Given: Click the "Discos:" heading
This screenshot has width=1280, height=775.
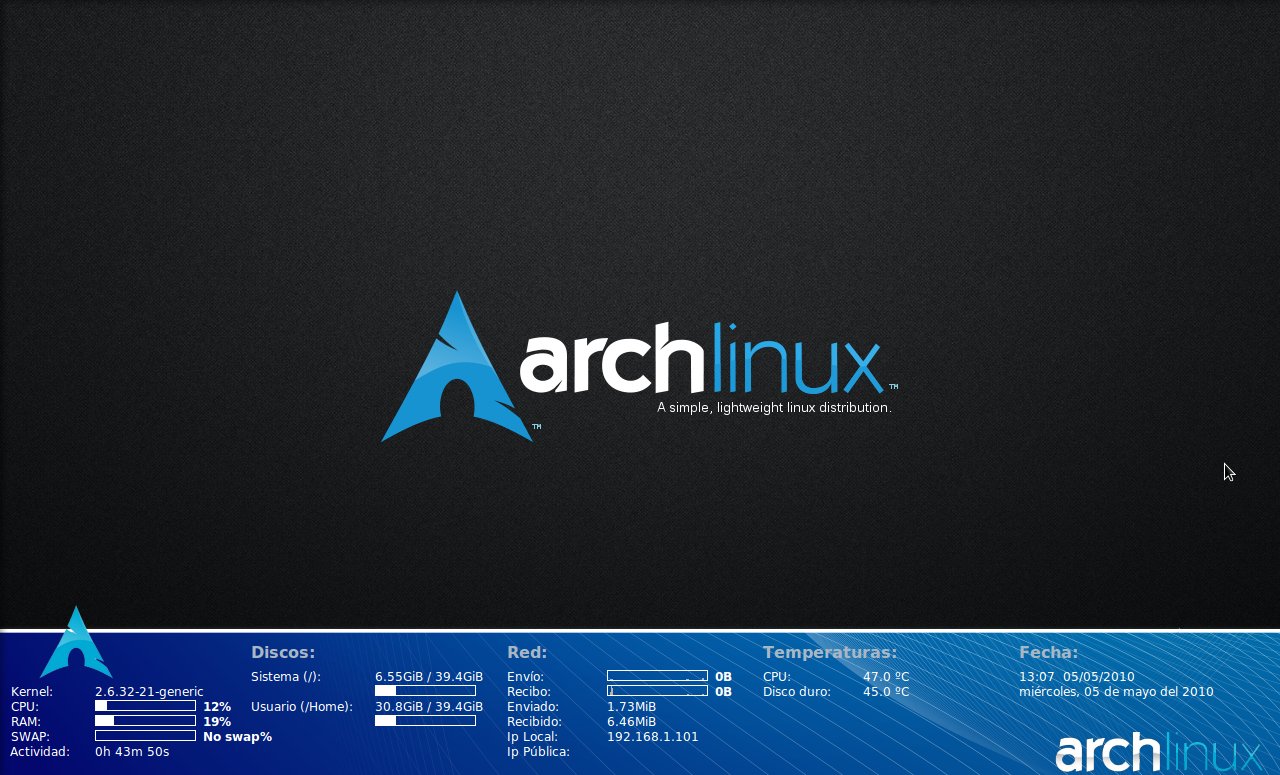Looking at the screenshot, I should [283, 652].
